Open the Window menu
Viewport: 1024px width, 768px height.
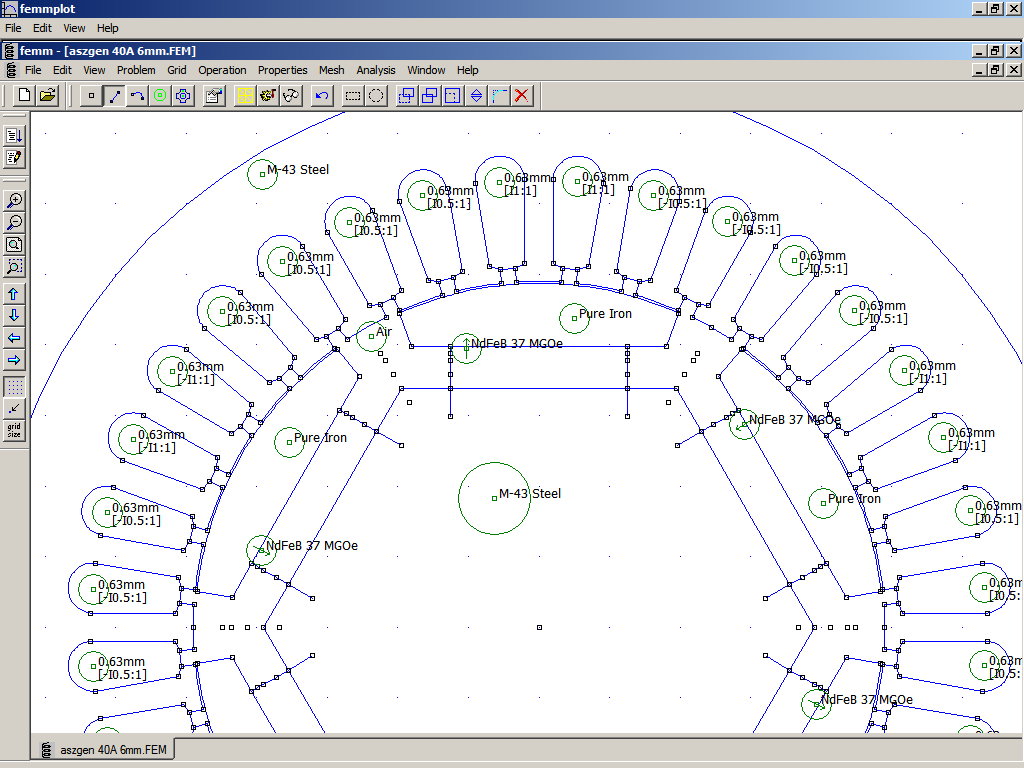[426, 70]
